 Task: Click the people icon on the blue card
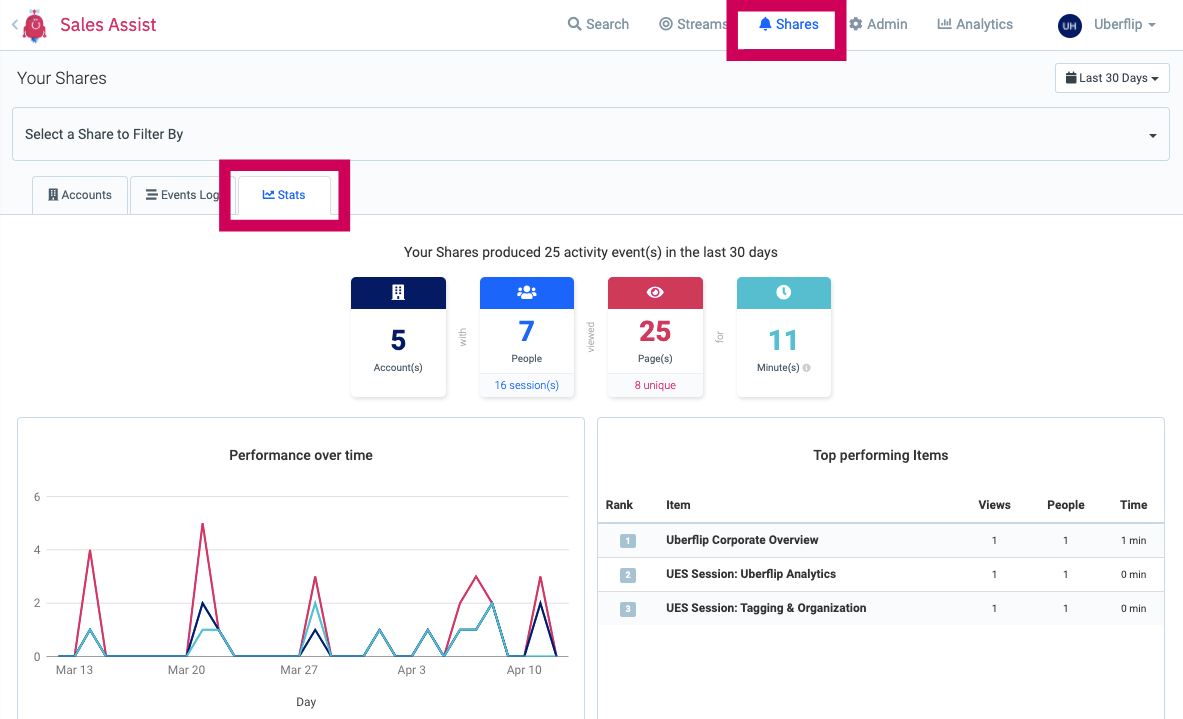pos(527,293)
